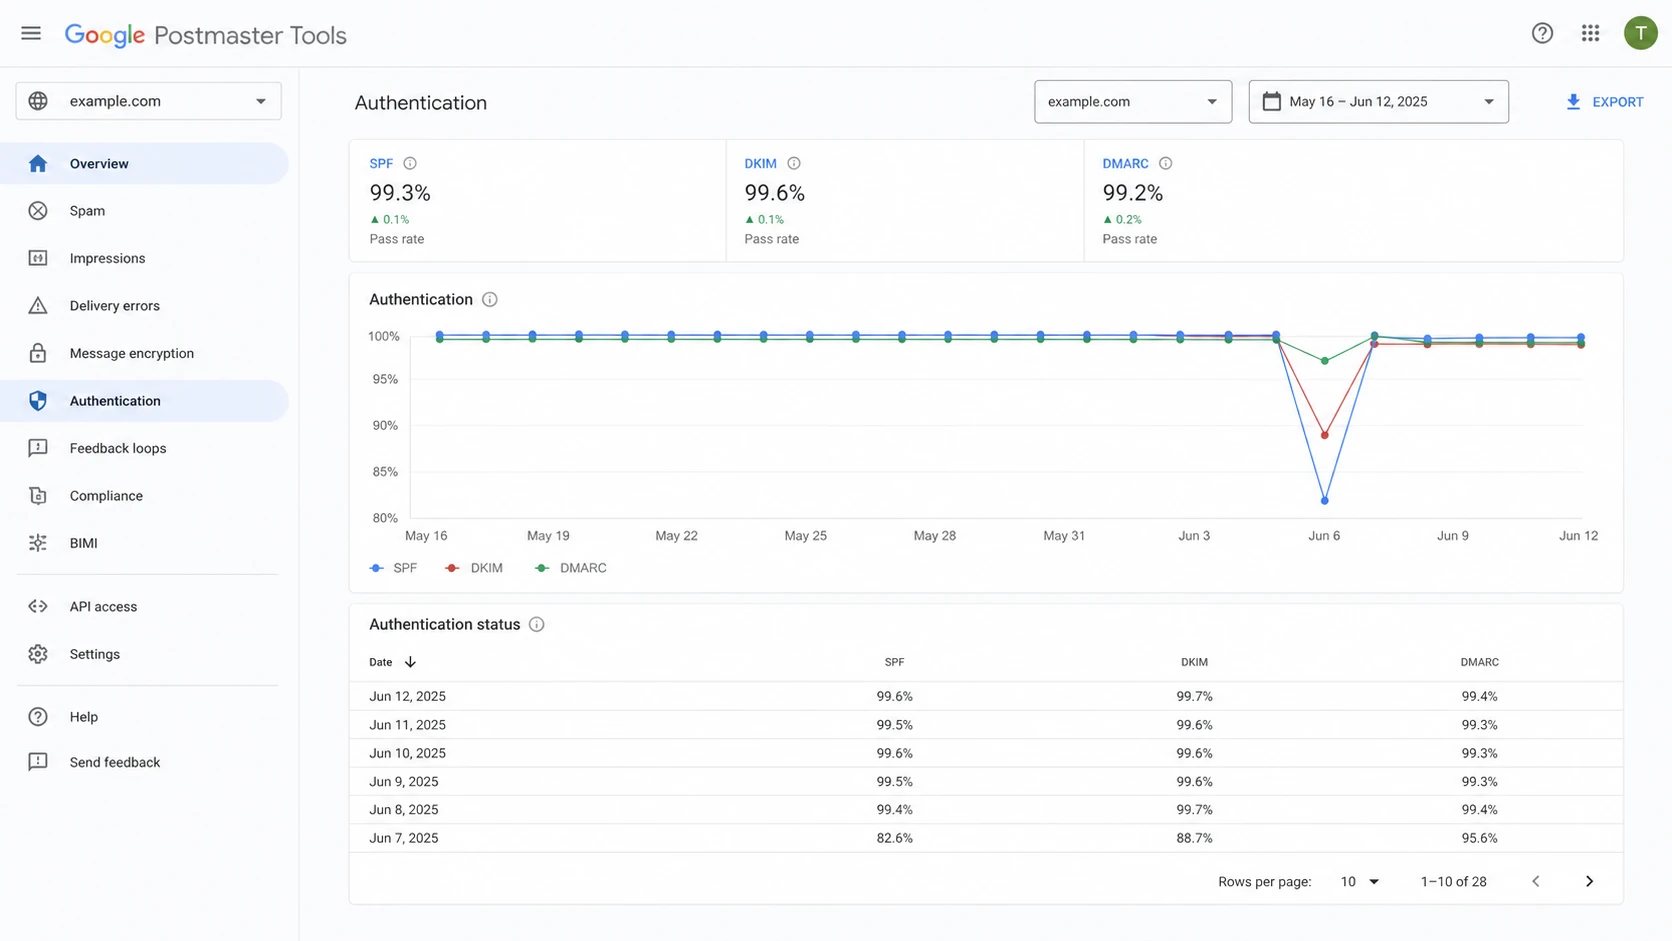
Task: Click info icon beside Authentication chart title
Action: [x=490, y=299]
